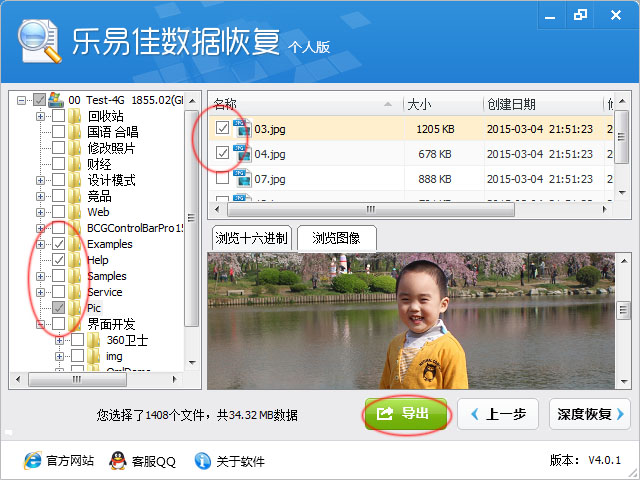The width and height of the screenshot is (640, 480).
Task: Sort by 大小 column header
Action: 444,104
